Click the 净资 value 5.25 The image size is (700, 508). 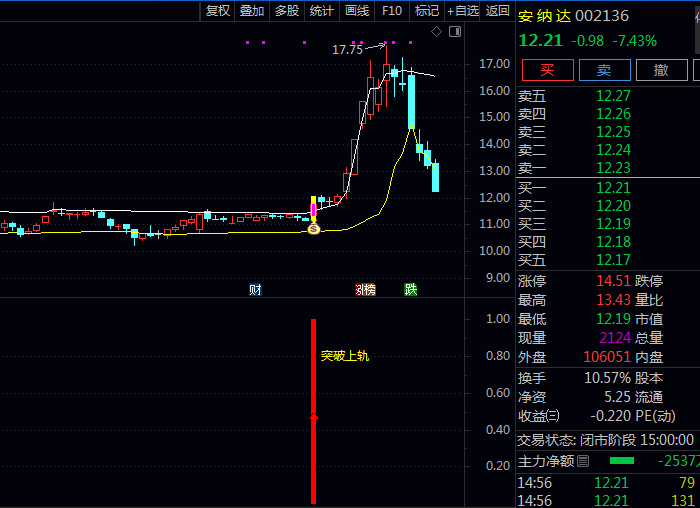pyautogui.click(x=617, y=397)
